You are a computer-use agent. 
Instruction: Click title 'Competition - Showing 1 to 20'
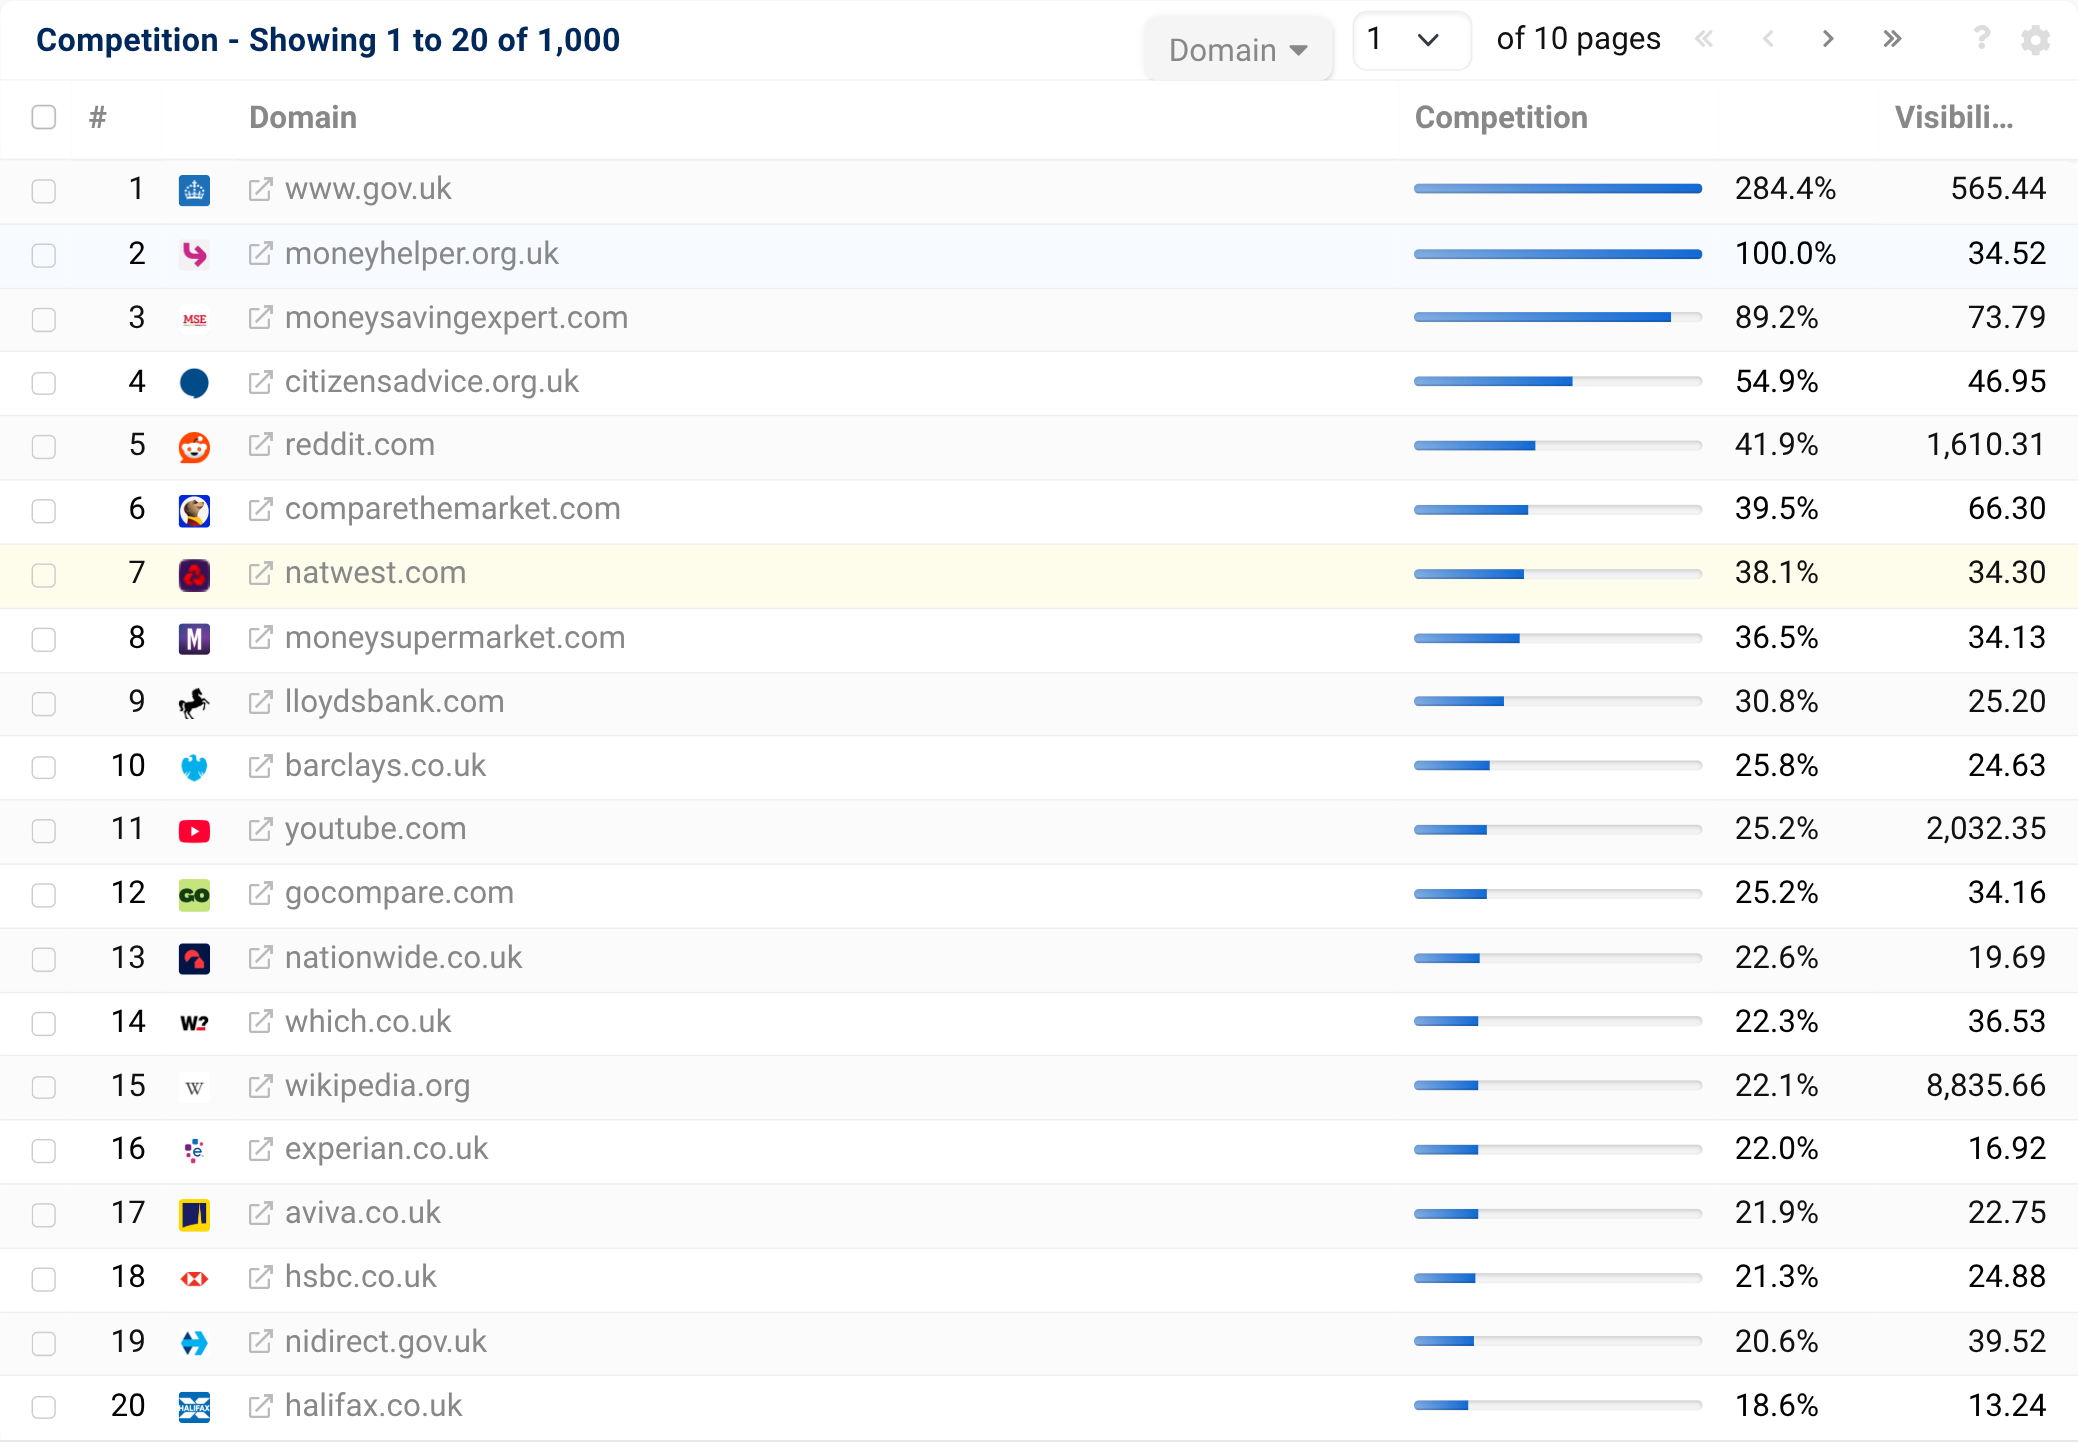pos(328,40)
